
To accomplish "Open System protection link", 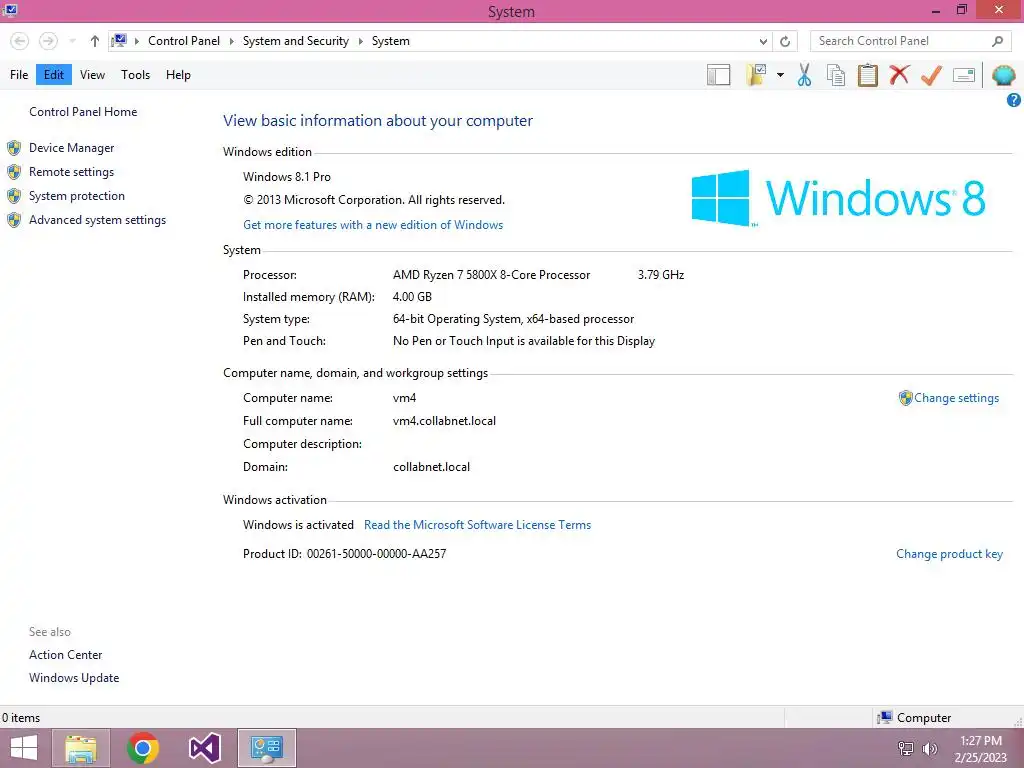I will click(x=76, y=196).
